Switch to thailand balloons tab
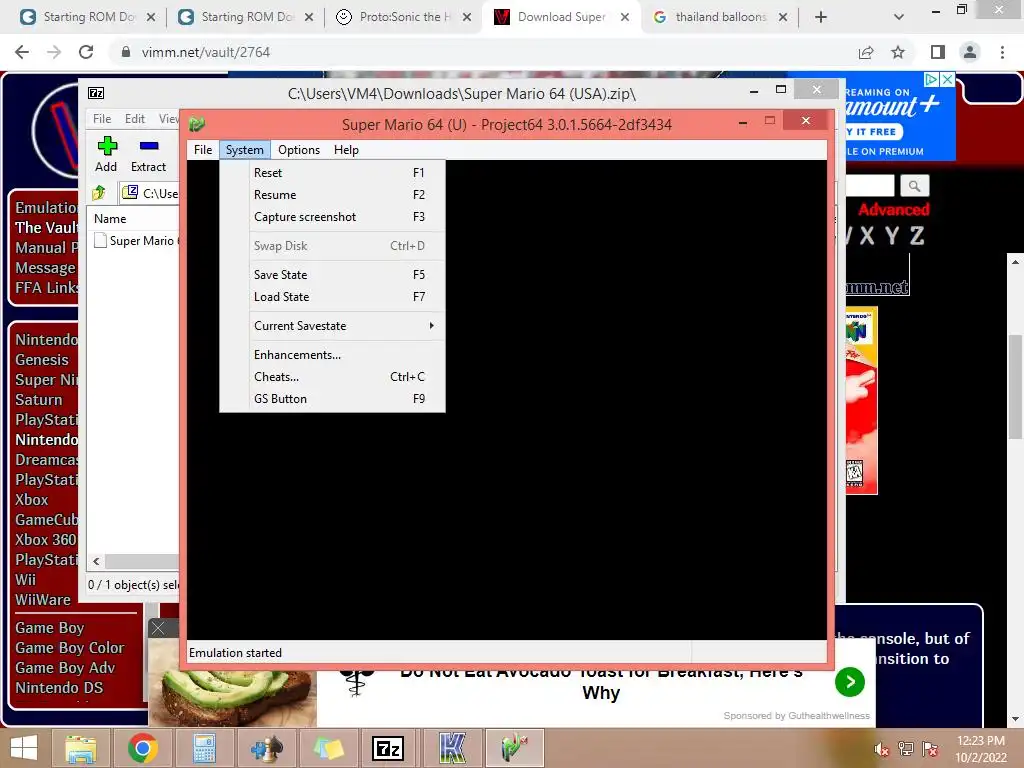 click(720, 17)
